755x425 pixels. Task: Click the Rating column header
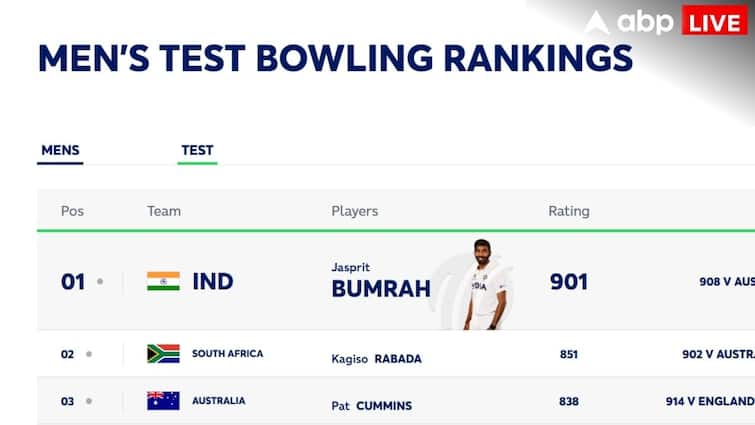[x=568, y=211]
